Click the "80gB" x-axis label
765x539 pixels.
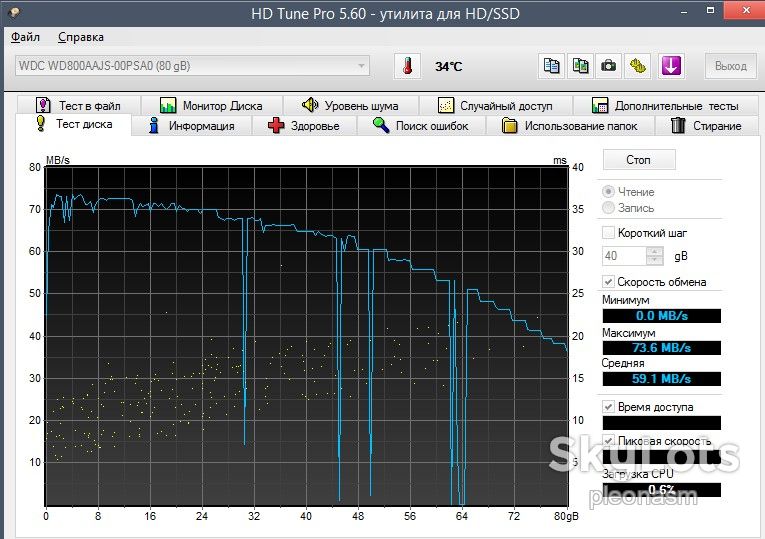pyautogui.click(x=566, y=516)
